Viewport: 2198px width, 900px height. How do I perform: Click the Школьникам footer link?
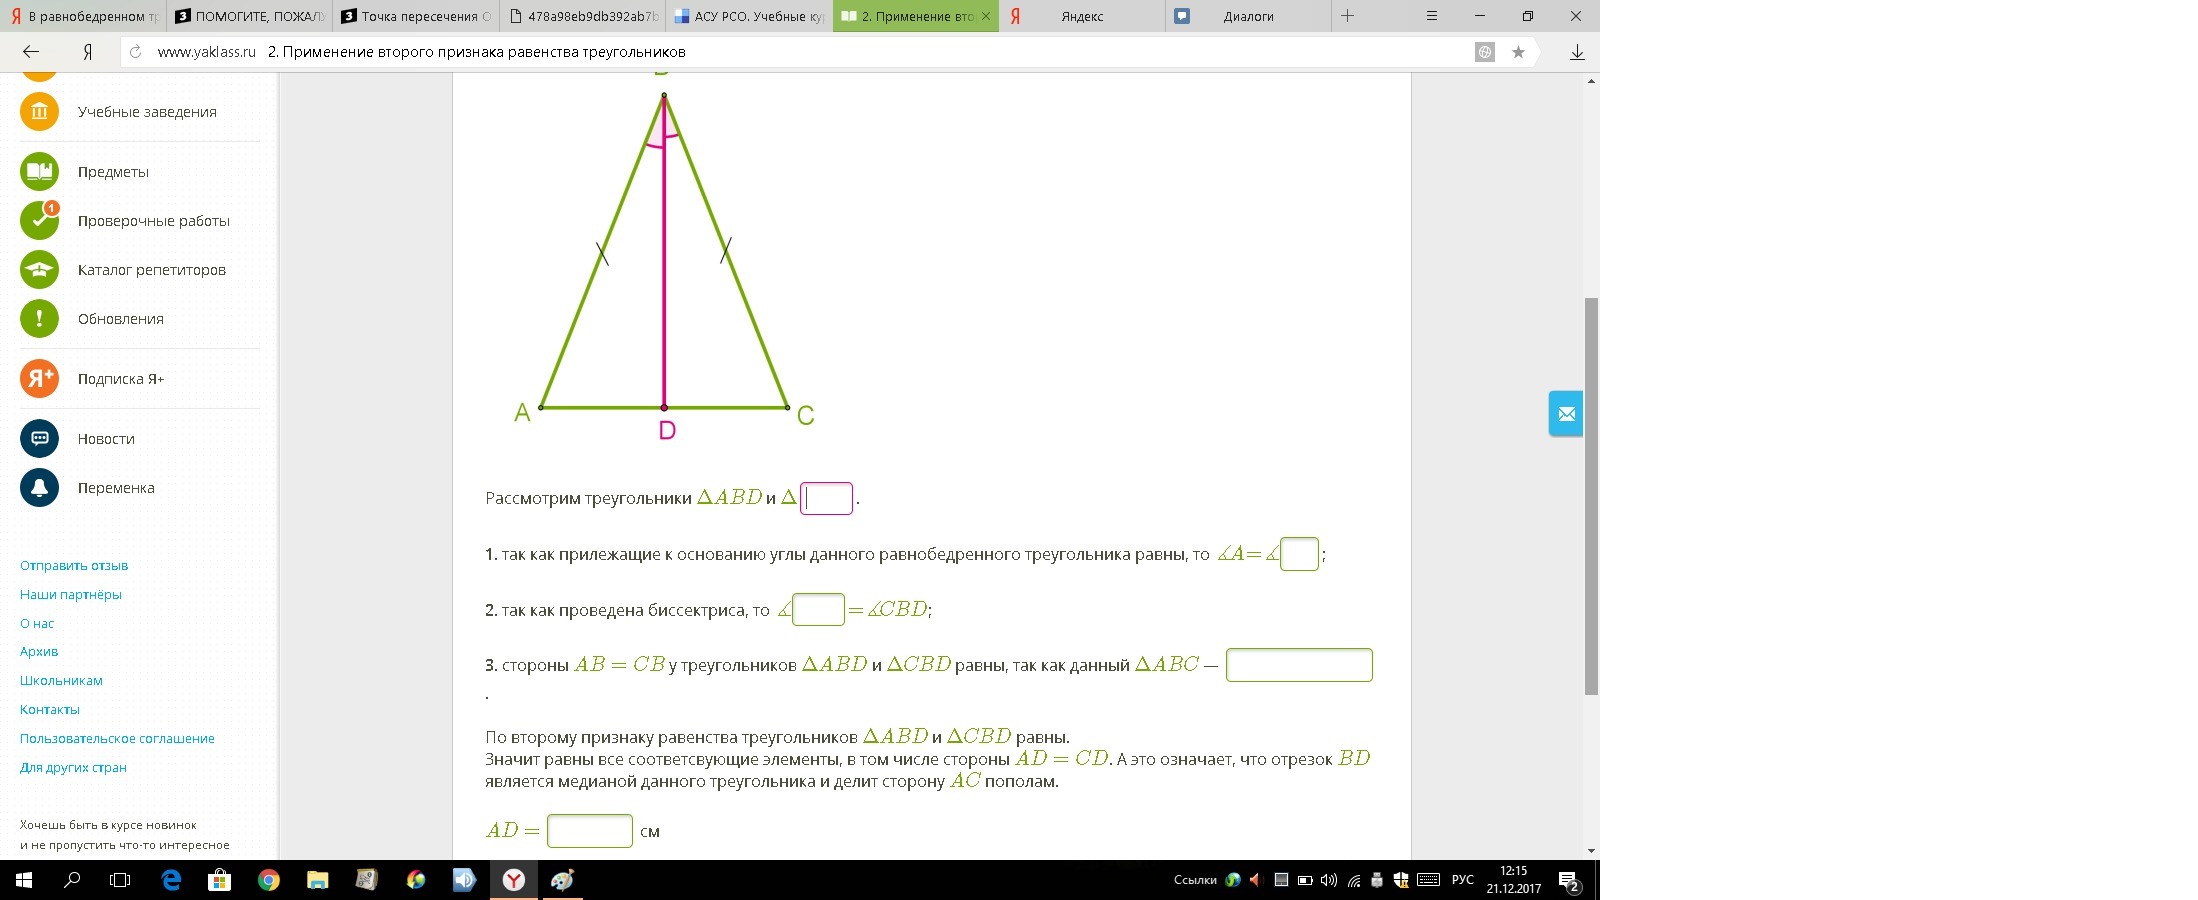[61, 680]
